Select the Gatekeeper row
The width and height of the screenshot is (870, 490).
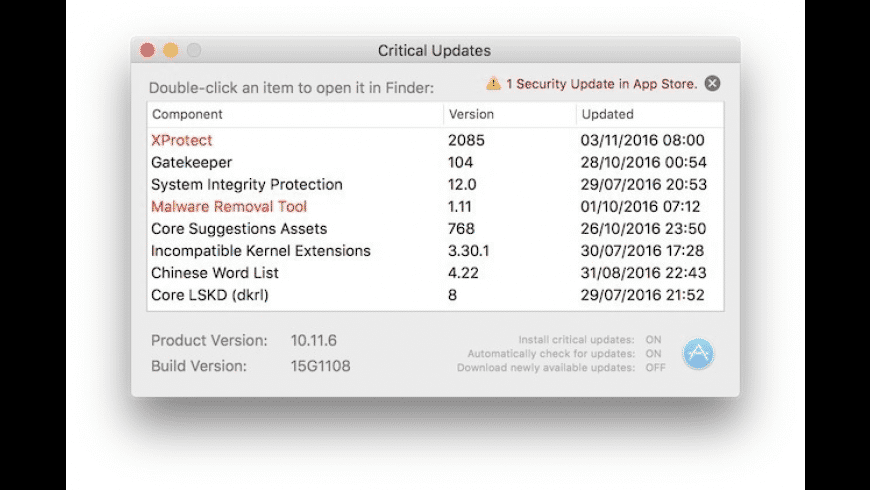click(x=192, y=162)
